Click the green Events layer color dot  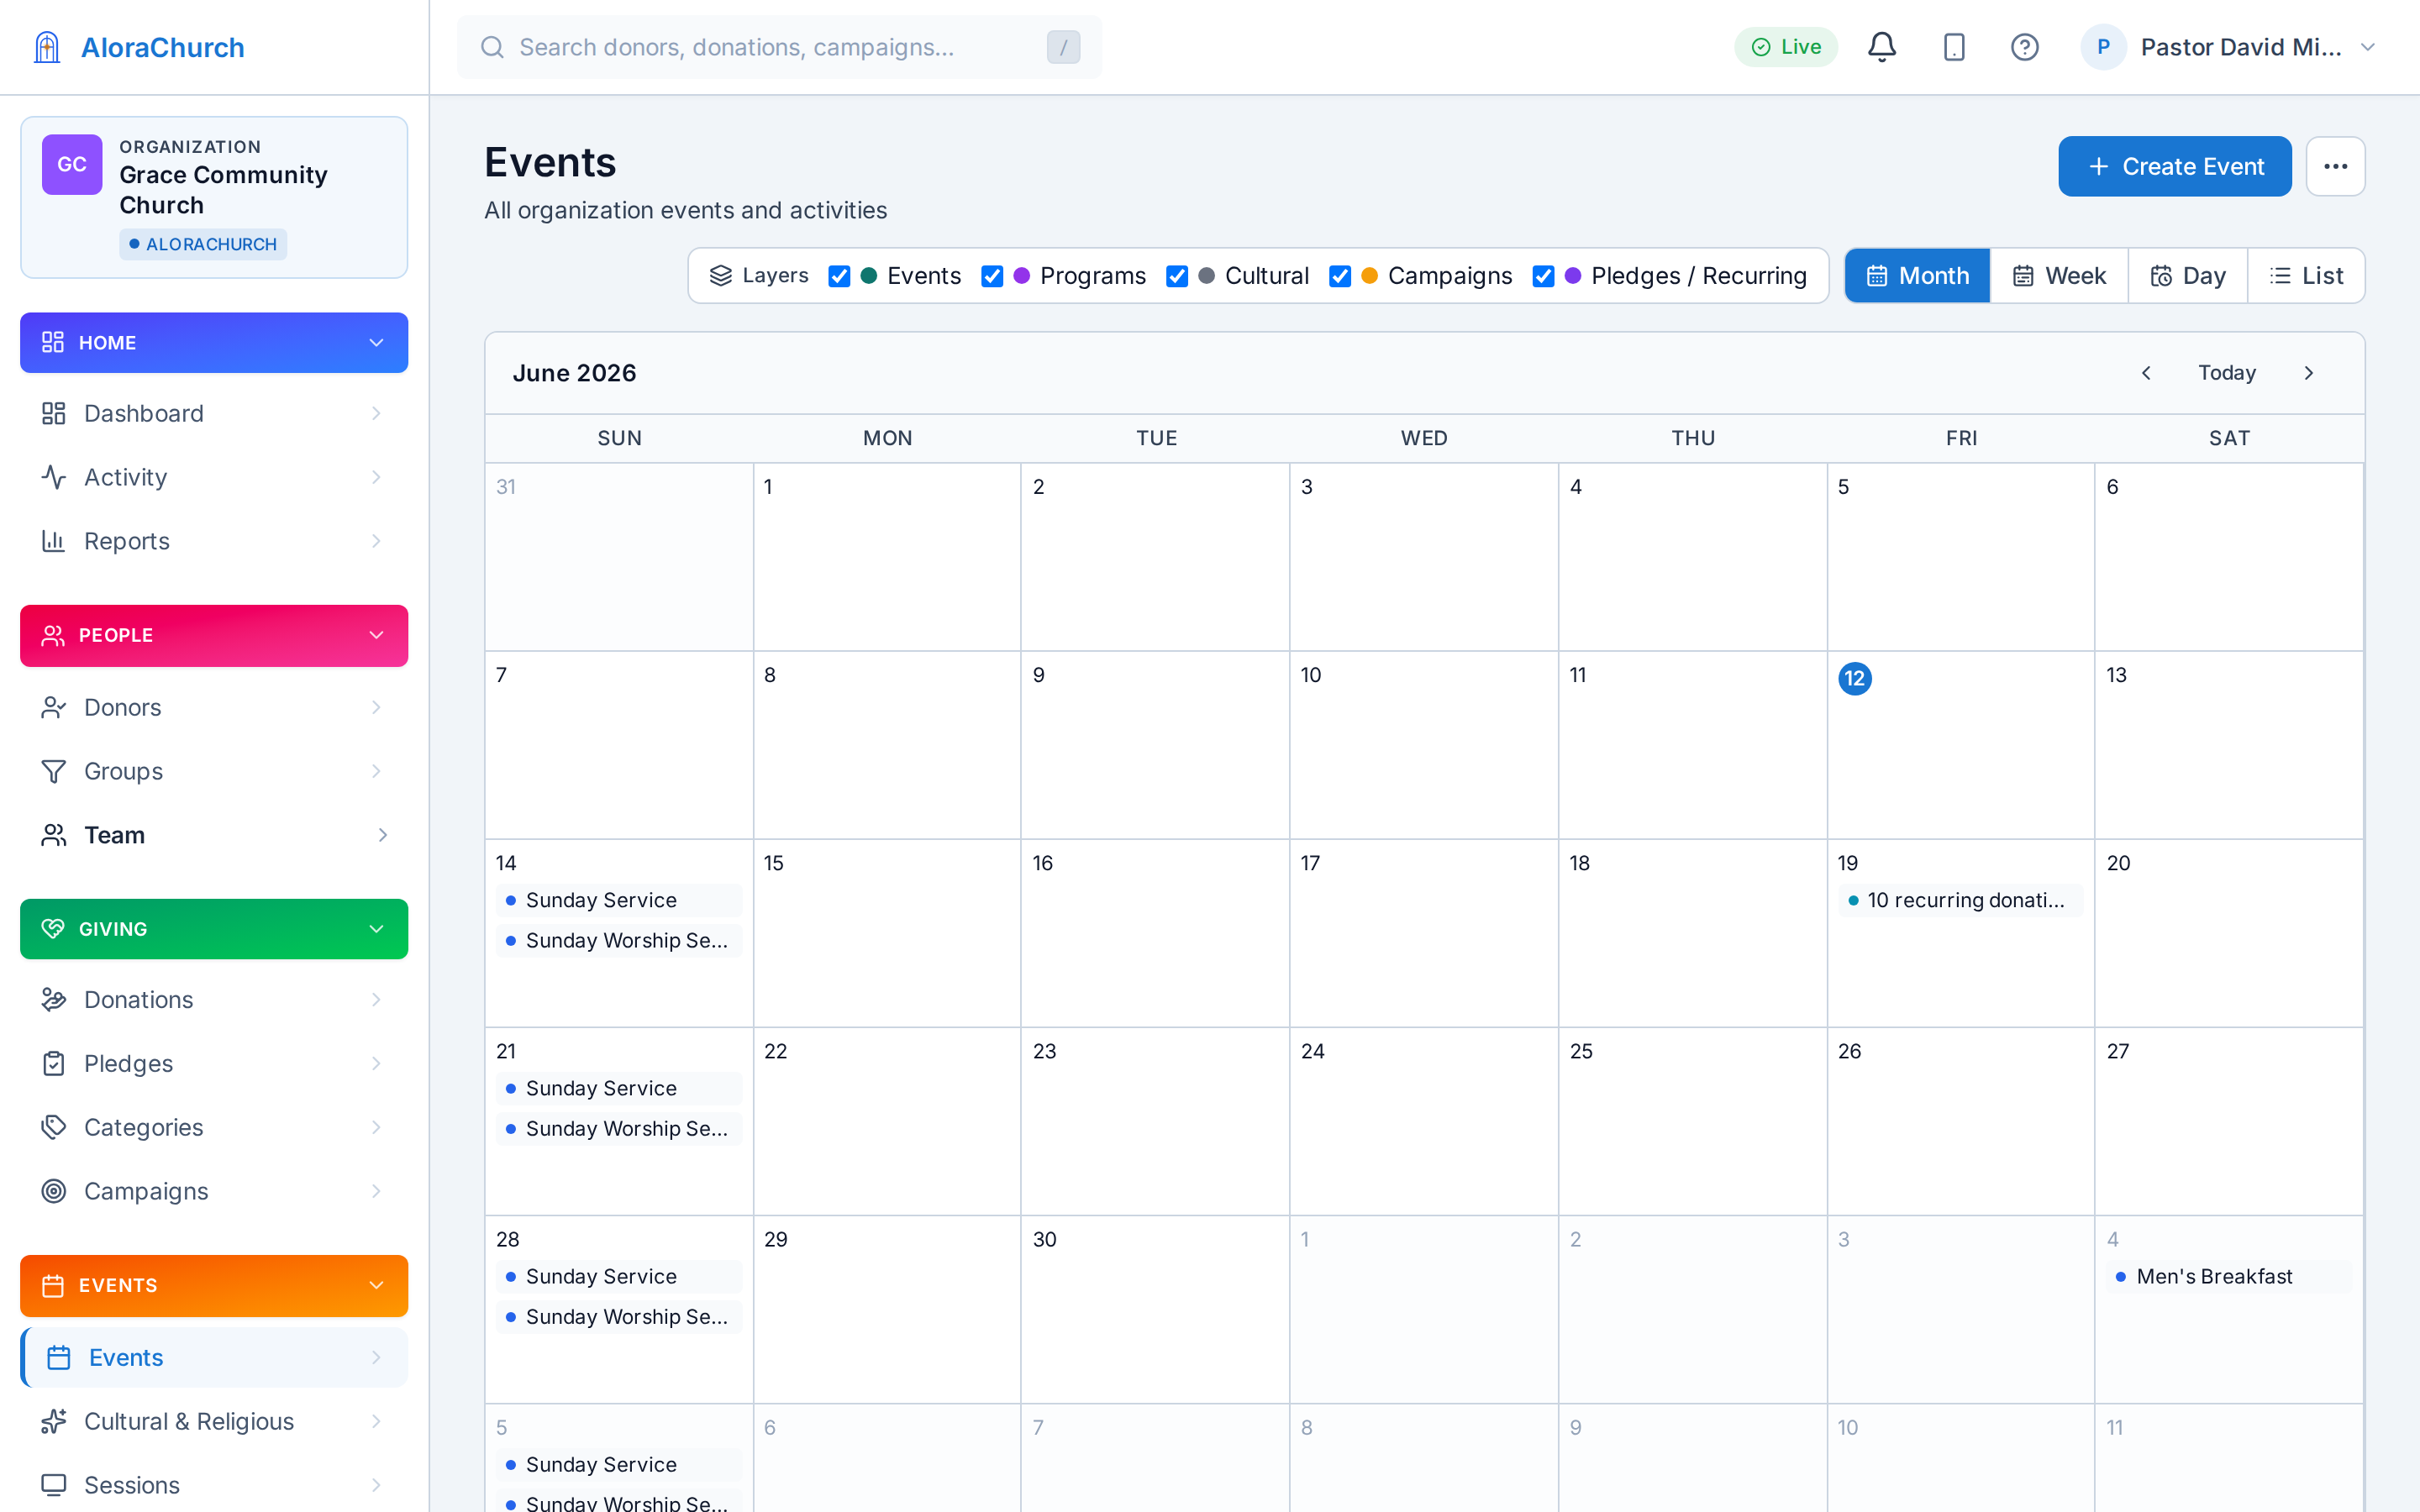click(x=869, y=276)
